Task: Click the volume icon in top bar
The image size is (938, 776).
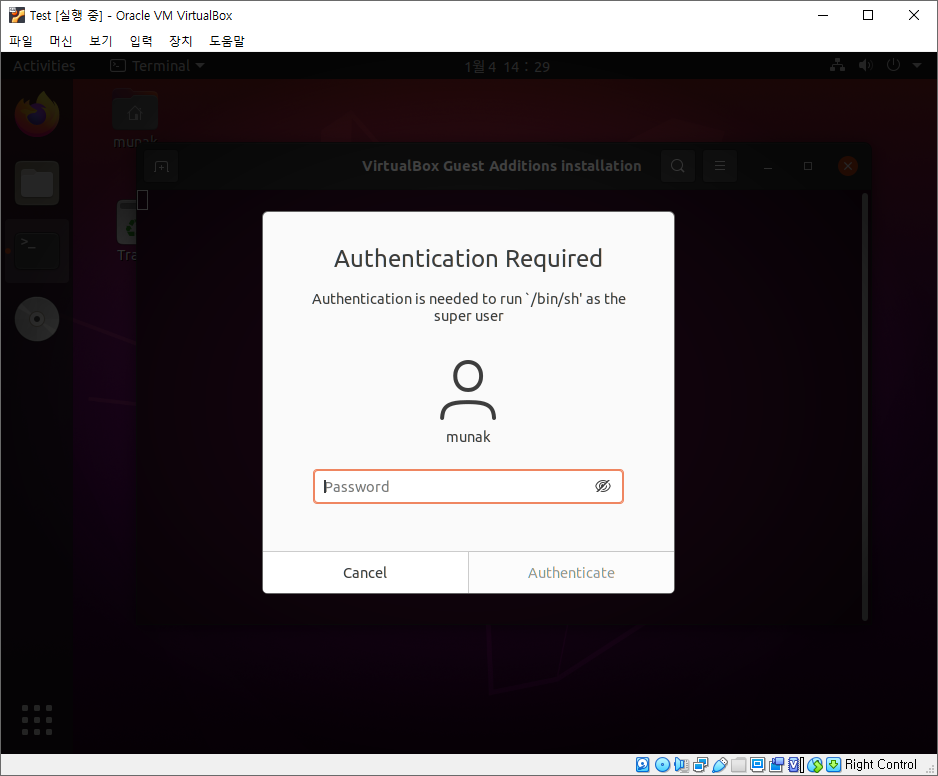Action: [866, 65]
